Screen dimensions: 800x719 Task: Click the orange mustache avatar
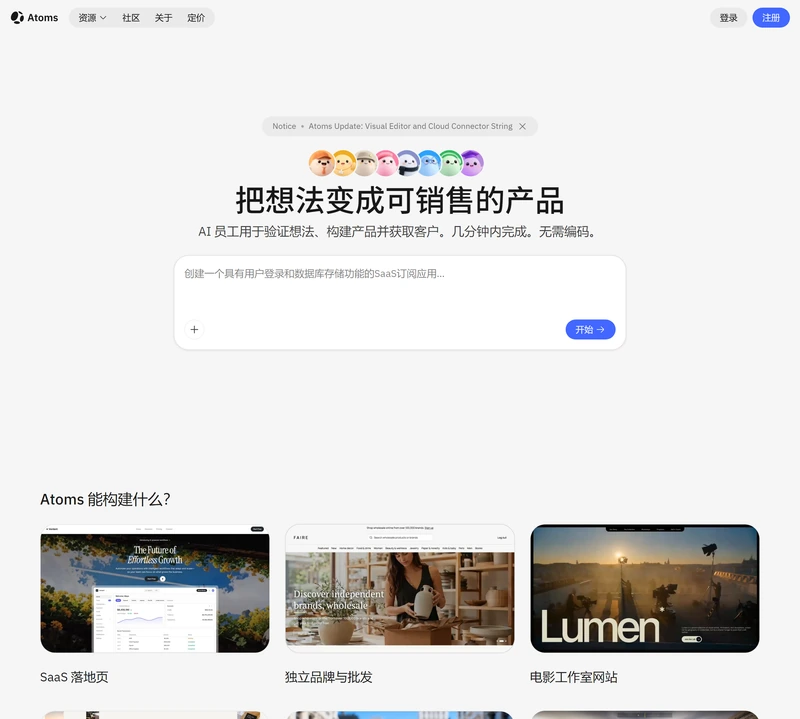[x=321, y=163]
